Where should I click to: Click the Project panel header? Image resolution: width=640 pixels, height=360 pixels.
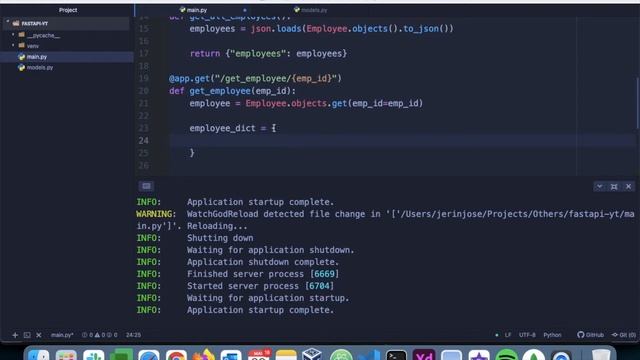(68, 10)
